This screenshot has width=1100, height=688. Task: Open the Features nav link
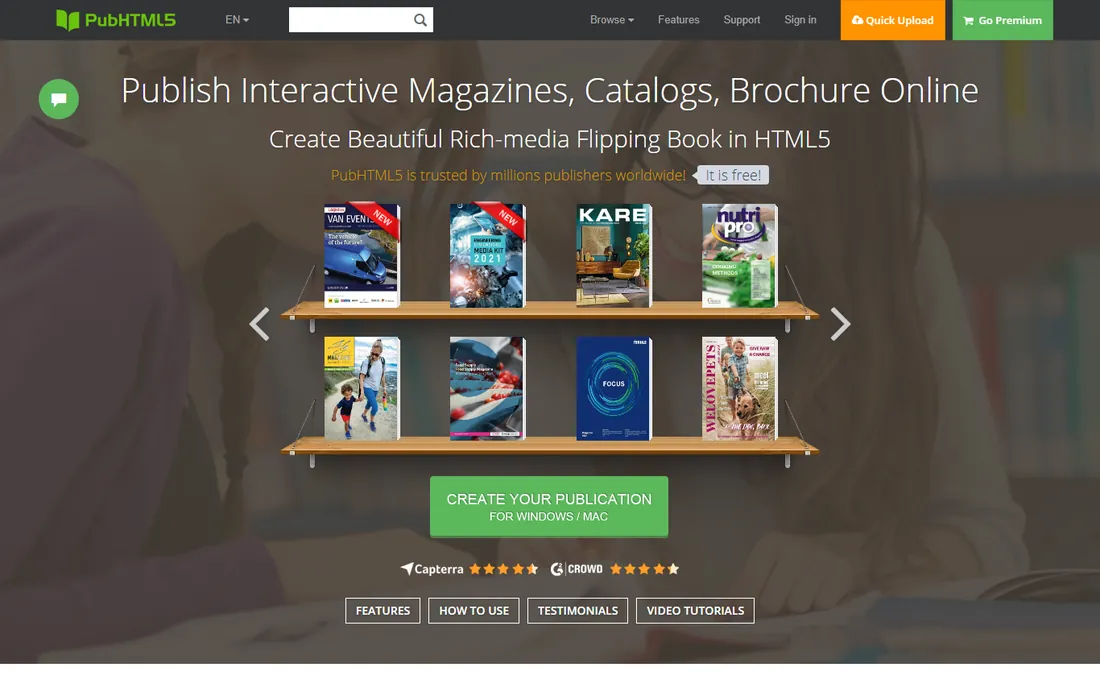coord(678,20)
